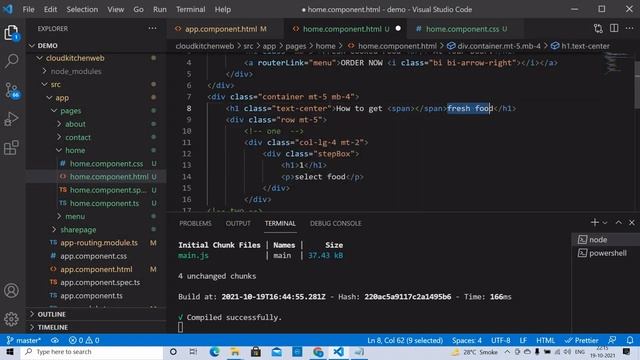Split the editor to the right
The width and height of the screenshot is (640, 360).
(x=614, y=29)
